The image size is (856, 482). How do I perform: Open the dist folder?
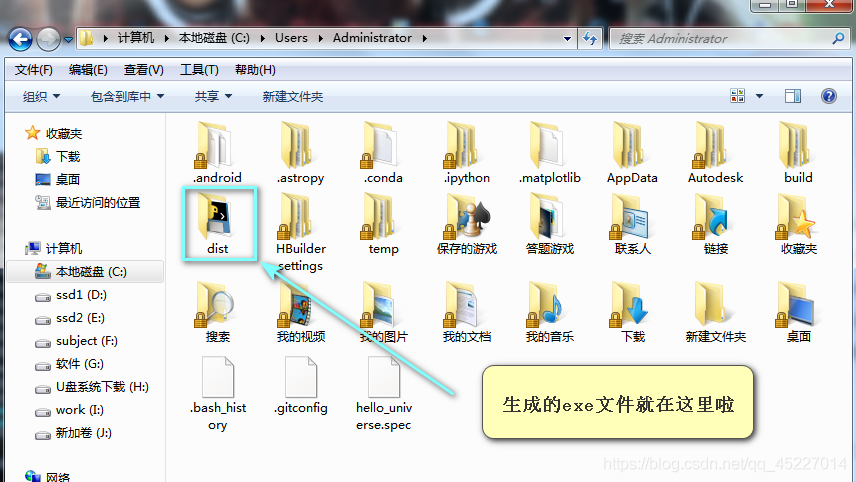218,222
